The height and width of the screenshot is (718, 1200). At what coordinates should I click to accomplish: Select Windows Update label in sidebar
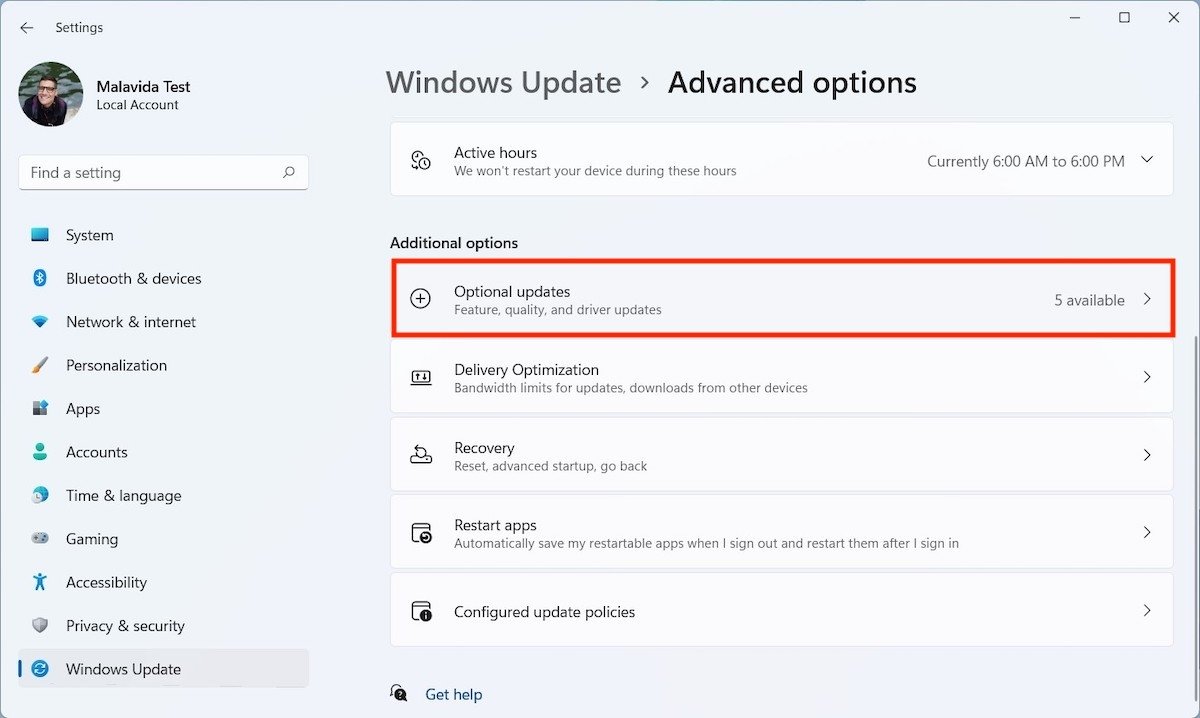[123, 669]
